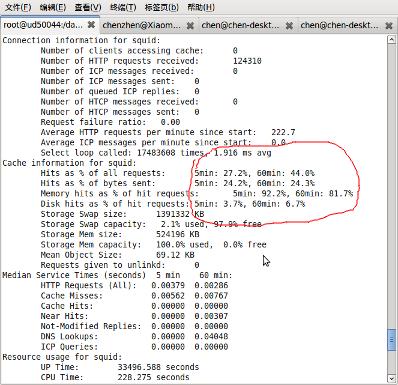Open the 终端(T) menu

[123, 7]
